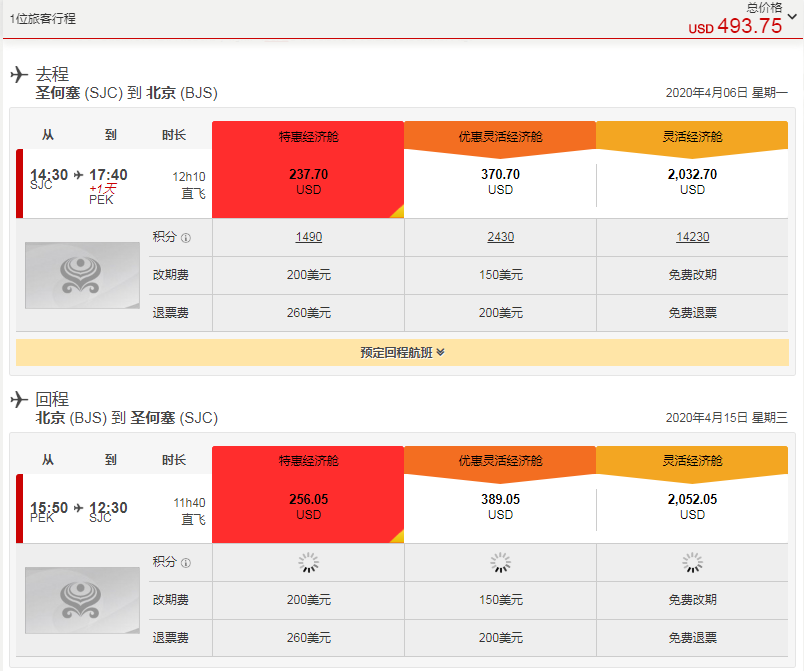Click Hainan Airlines logo thumbnail in outbound flight
The height and width of the screenshot is (671, 804).
tap(83, 275)
